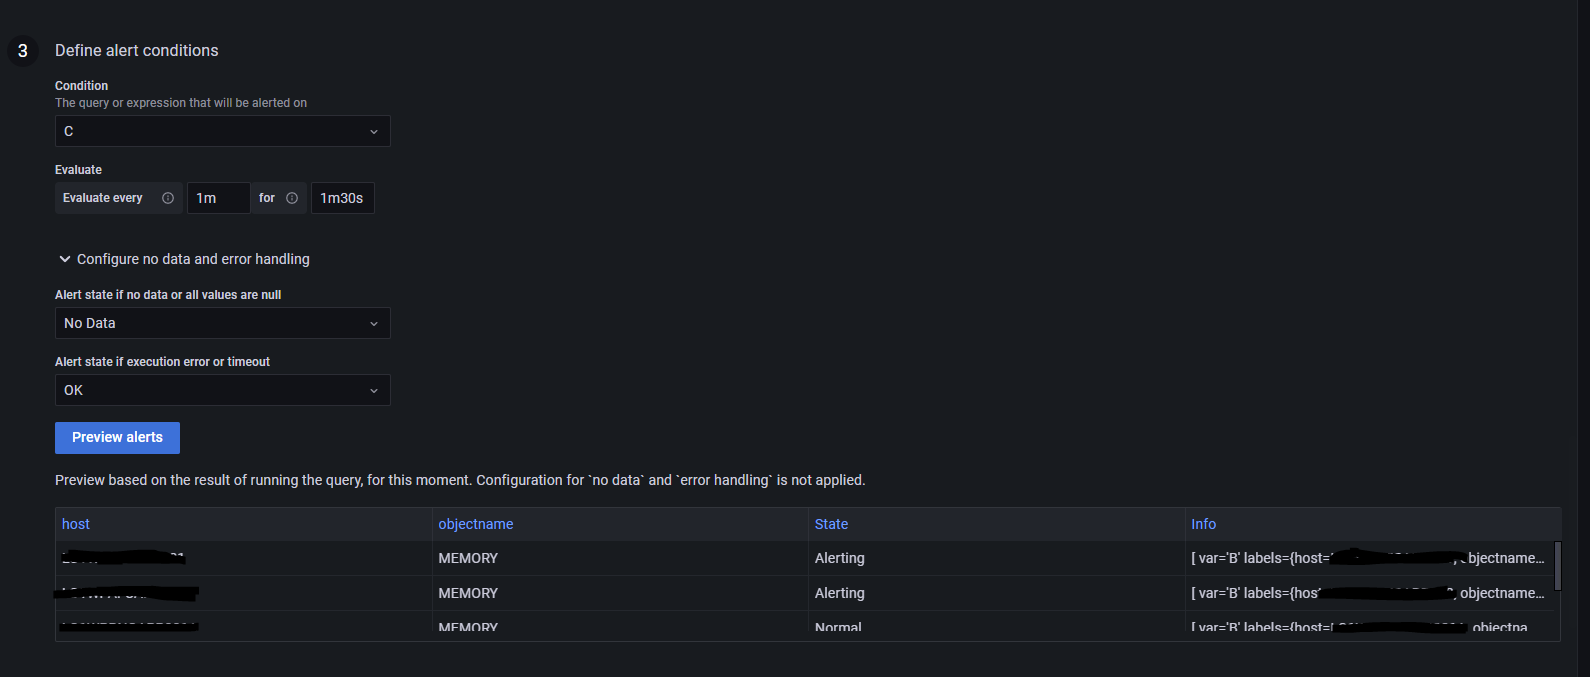Viewport: 1590px width, 677px height.
Task: Click the host column header
Action: click(x=76, y=524)
